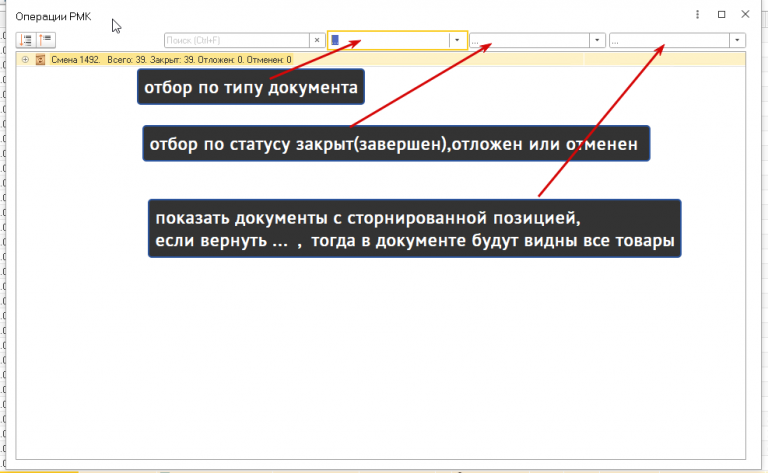
Task: Click the document icon beside Смена 1492
Action: click(x=40, y=60)
